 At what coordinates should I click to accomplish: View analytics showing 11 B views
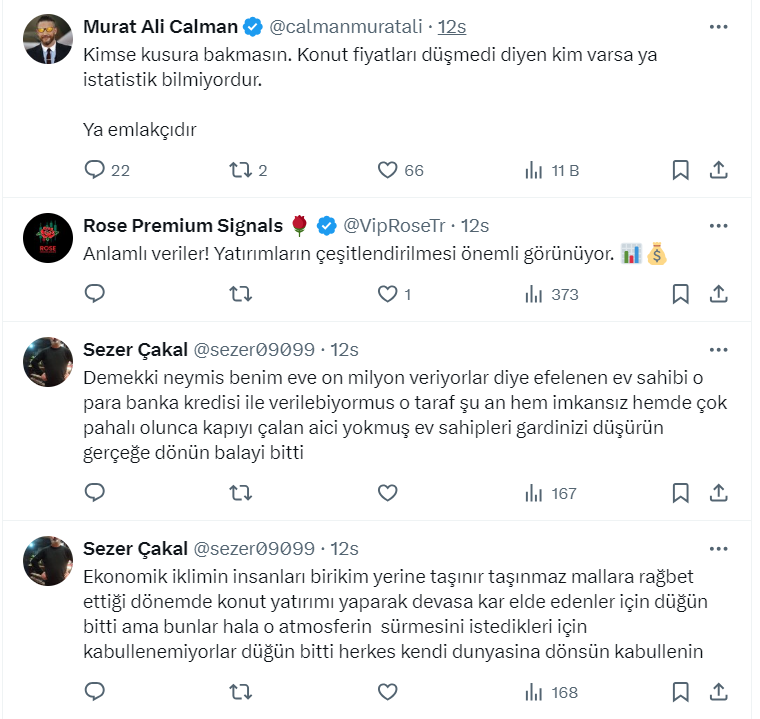[534, 170]
